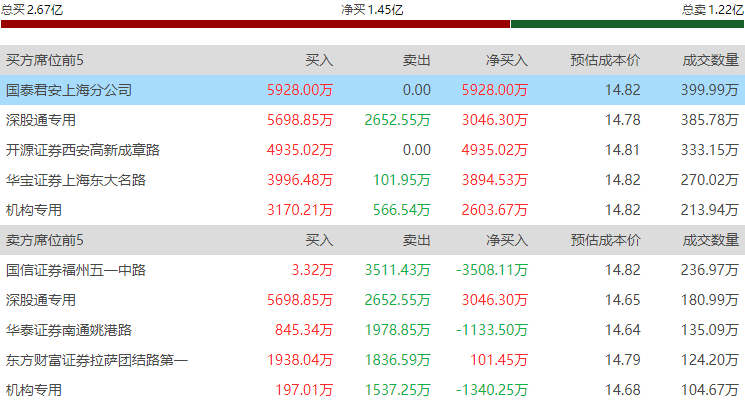This screenshot has height=403, width=745.
Task: Click the 预估成本价 header in buyer section
Action: [605, 60]
